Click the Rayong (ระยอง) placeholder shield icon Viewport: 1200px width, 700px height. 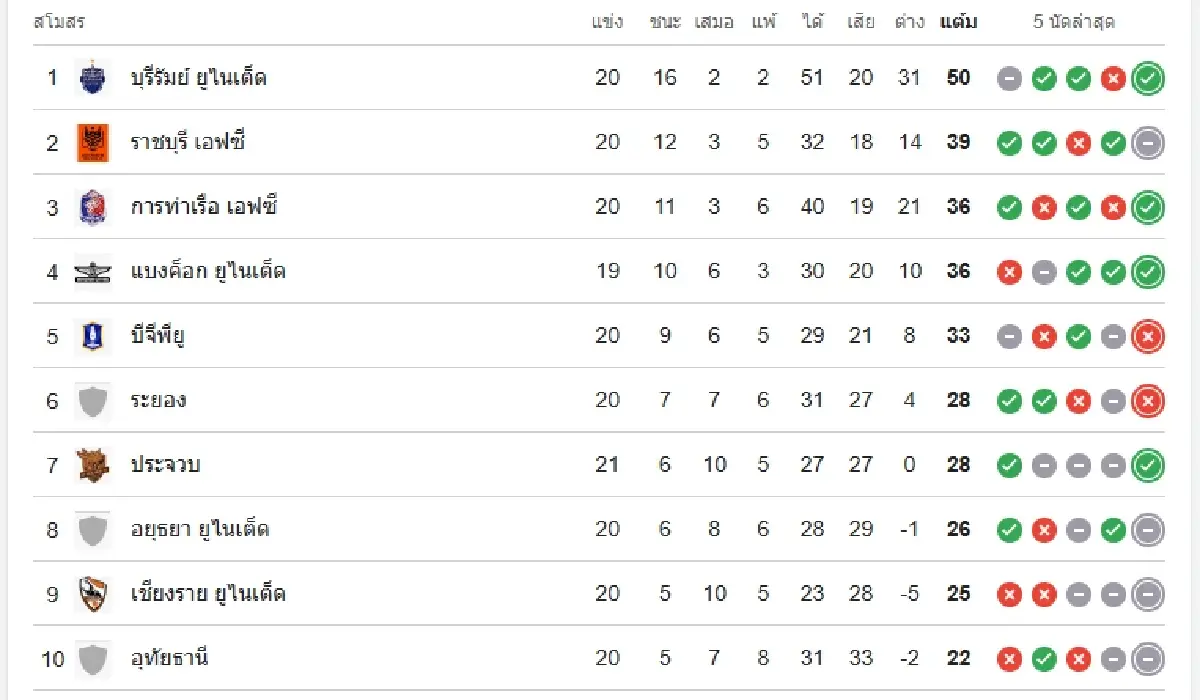click(x=92, y=401)
